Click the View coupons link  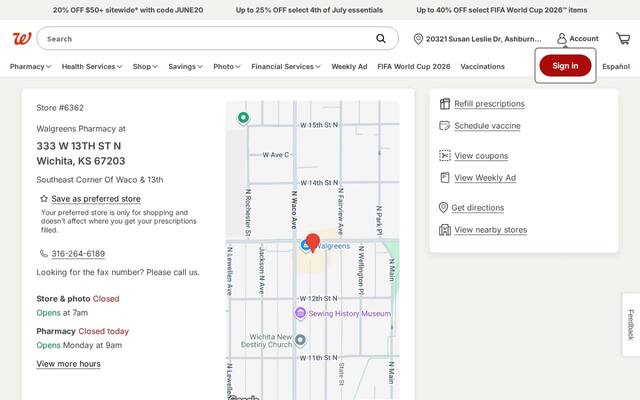point(481,156)
